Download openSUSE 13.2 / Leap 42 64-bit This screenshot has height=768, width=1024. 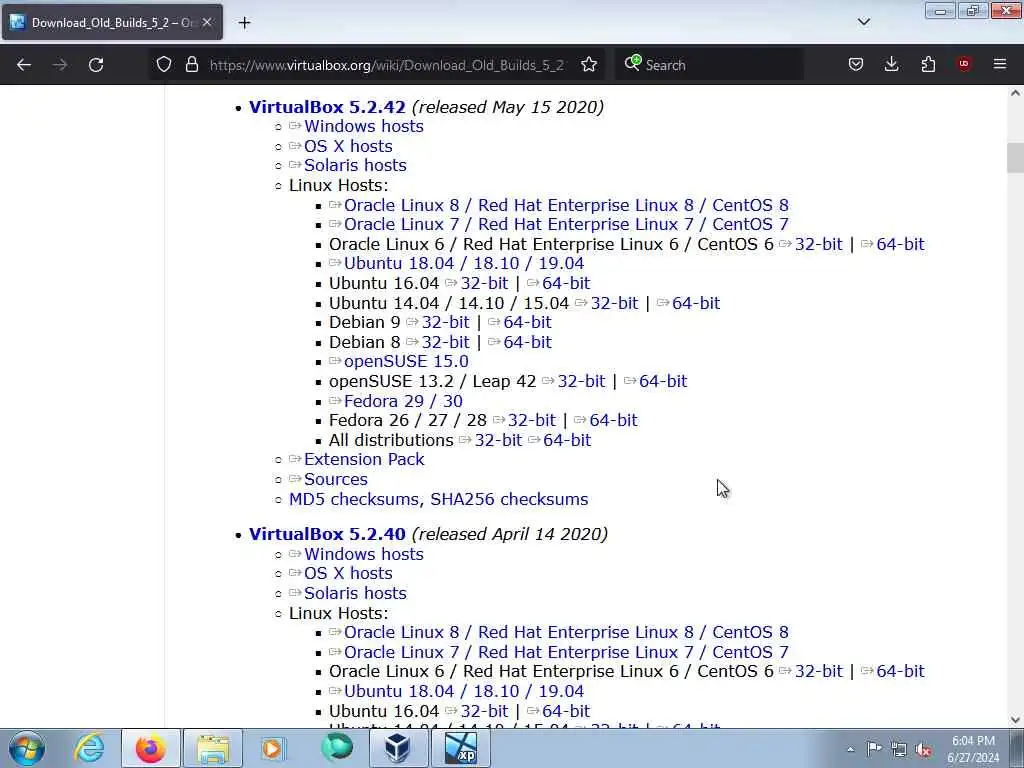[x=663, y=381]
